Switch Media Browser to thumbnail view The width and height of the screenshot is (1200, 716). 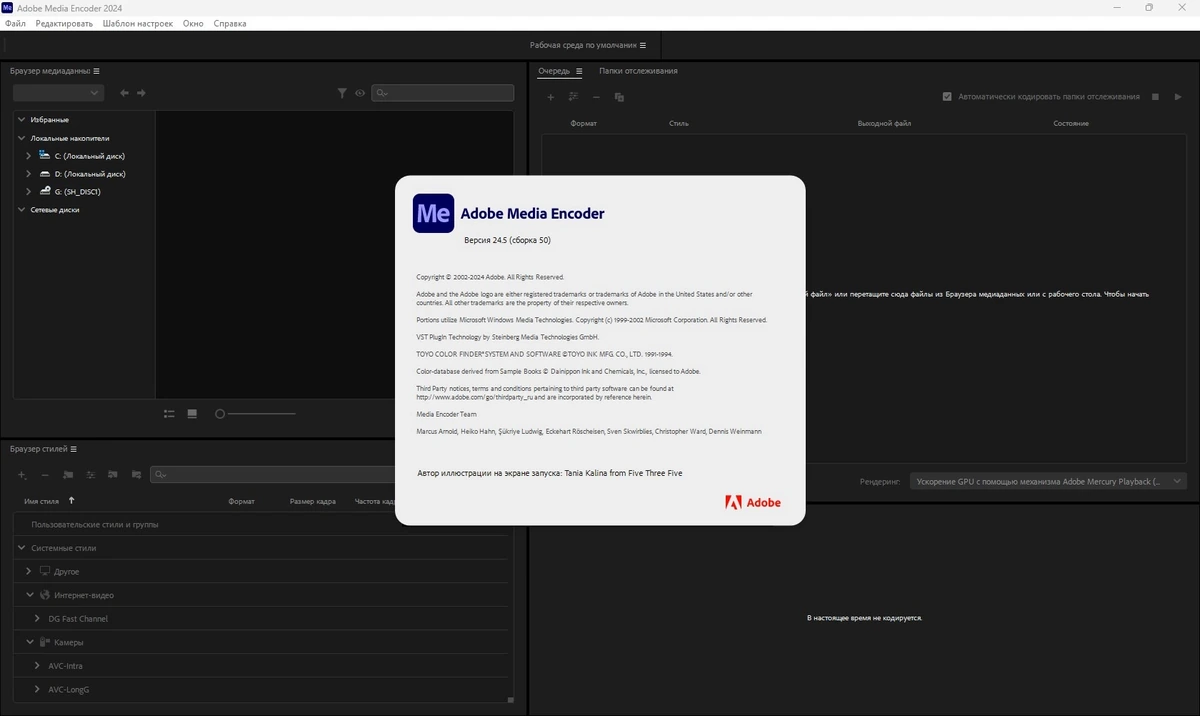coord(192,414)
